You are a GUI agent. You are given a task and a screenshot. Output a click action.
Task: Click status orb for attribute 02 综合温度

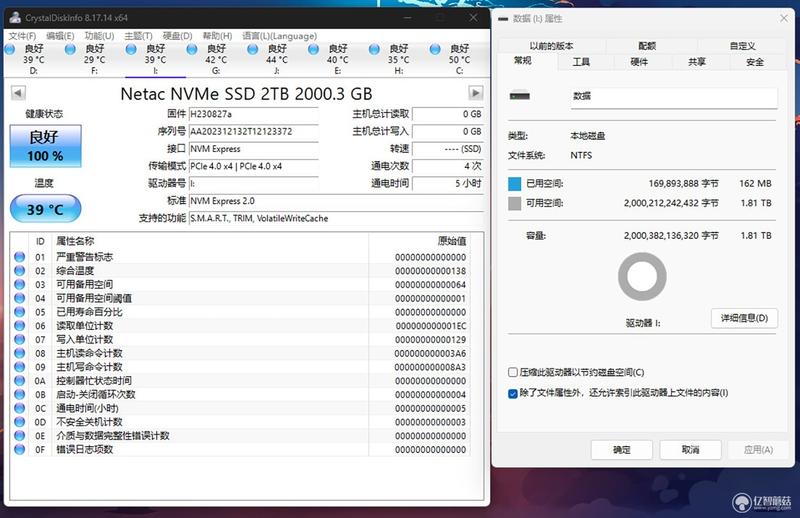pyautogui.click(x=19, y=270)
